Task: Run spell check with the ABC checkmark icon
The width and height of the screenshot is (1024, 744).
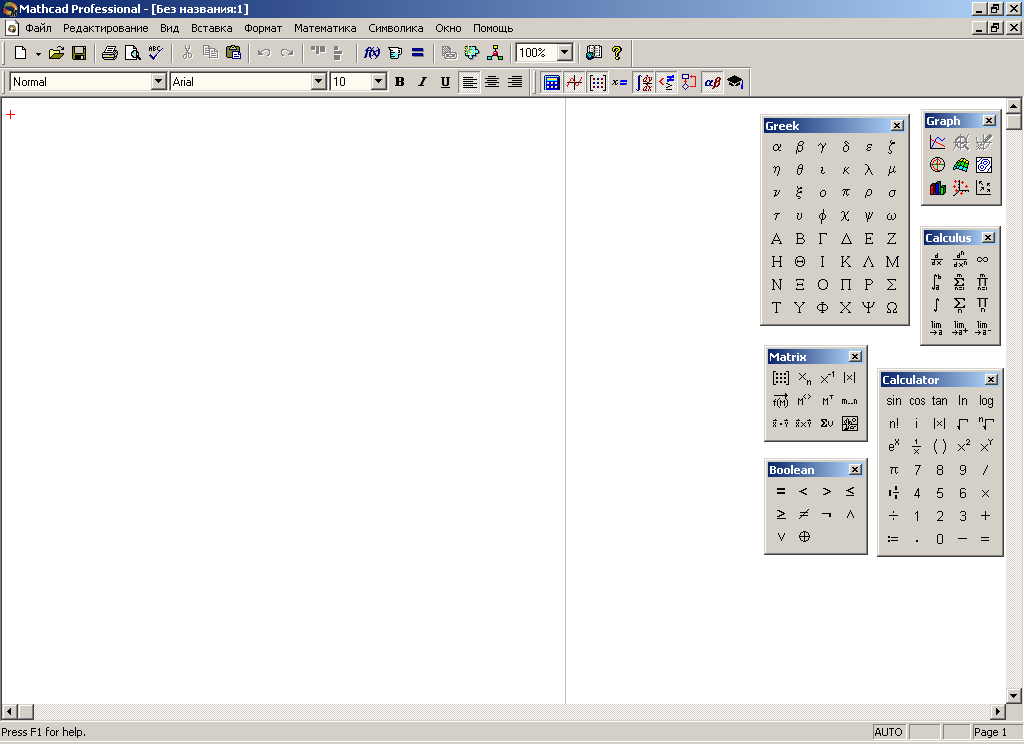Action: (155, 53)
